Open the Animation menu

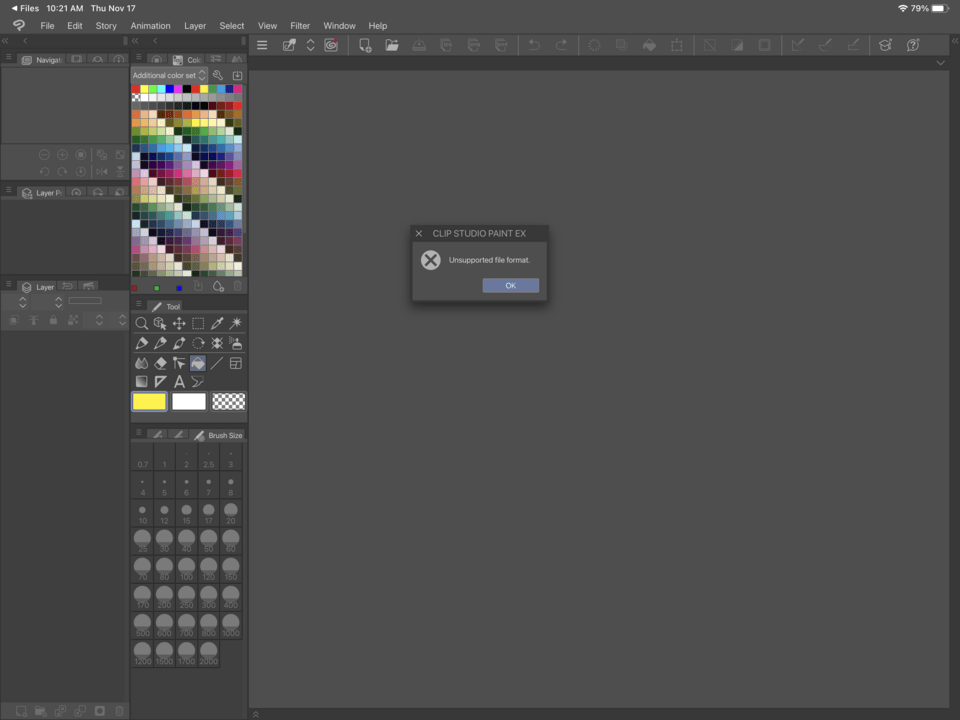[150, 25]
